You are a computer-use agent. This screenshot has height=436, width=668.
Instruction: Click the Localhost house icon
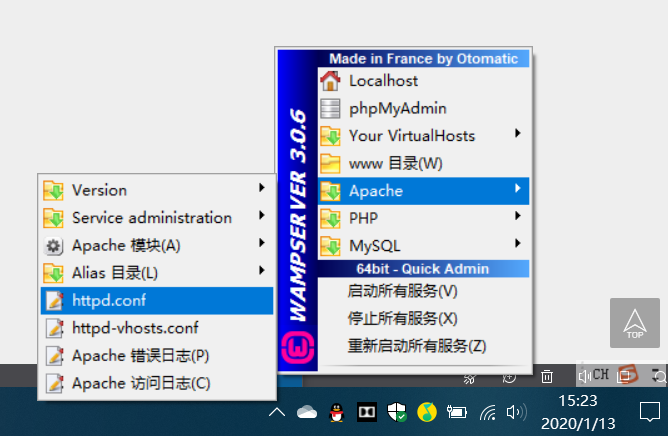click(x=330, y=81)
